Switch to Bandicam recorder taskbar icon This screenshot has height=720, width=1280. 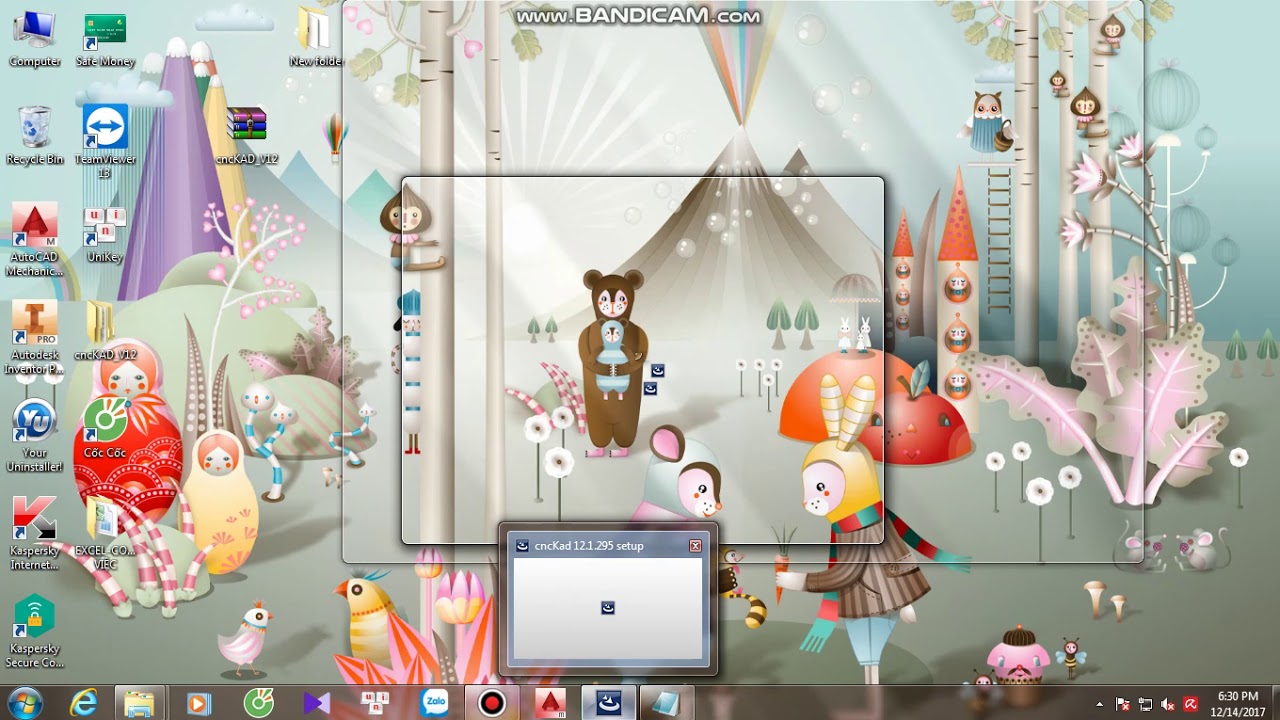click(x=492, y=703)
